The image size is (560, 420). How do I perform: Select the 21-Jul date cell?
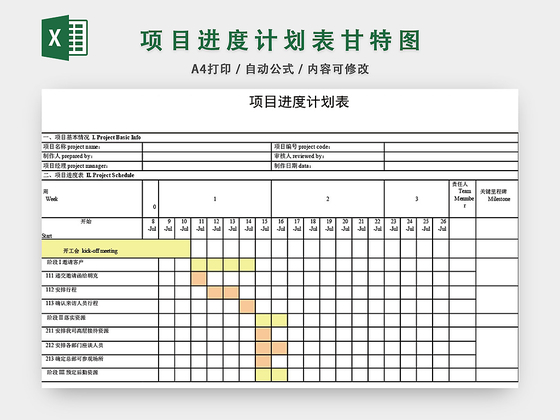tap(361, 228)
